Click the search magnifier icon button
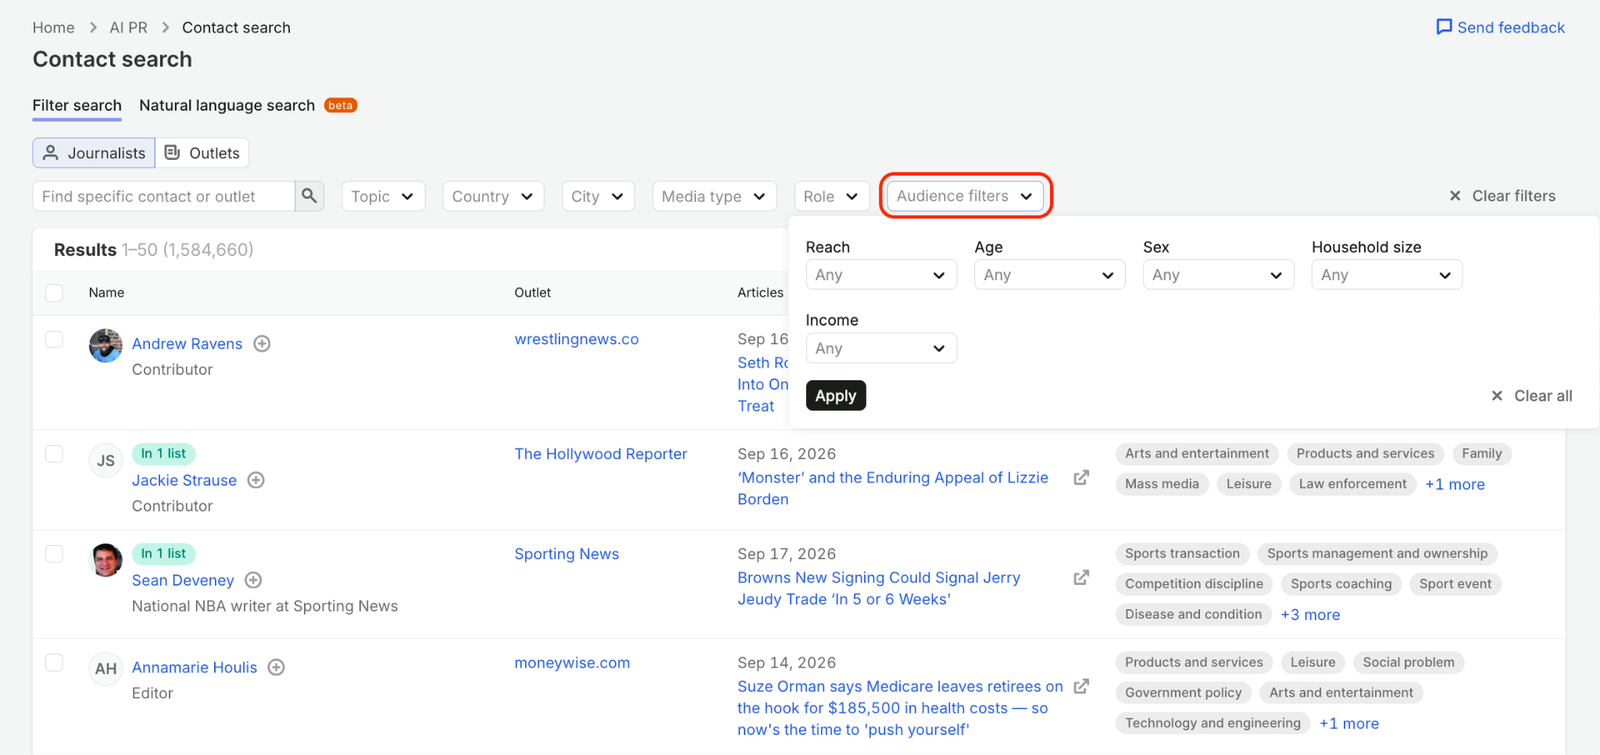The width and height of the screenshot is (1600, 755). point(309,196)
